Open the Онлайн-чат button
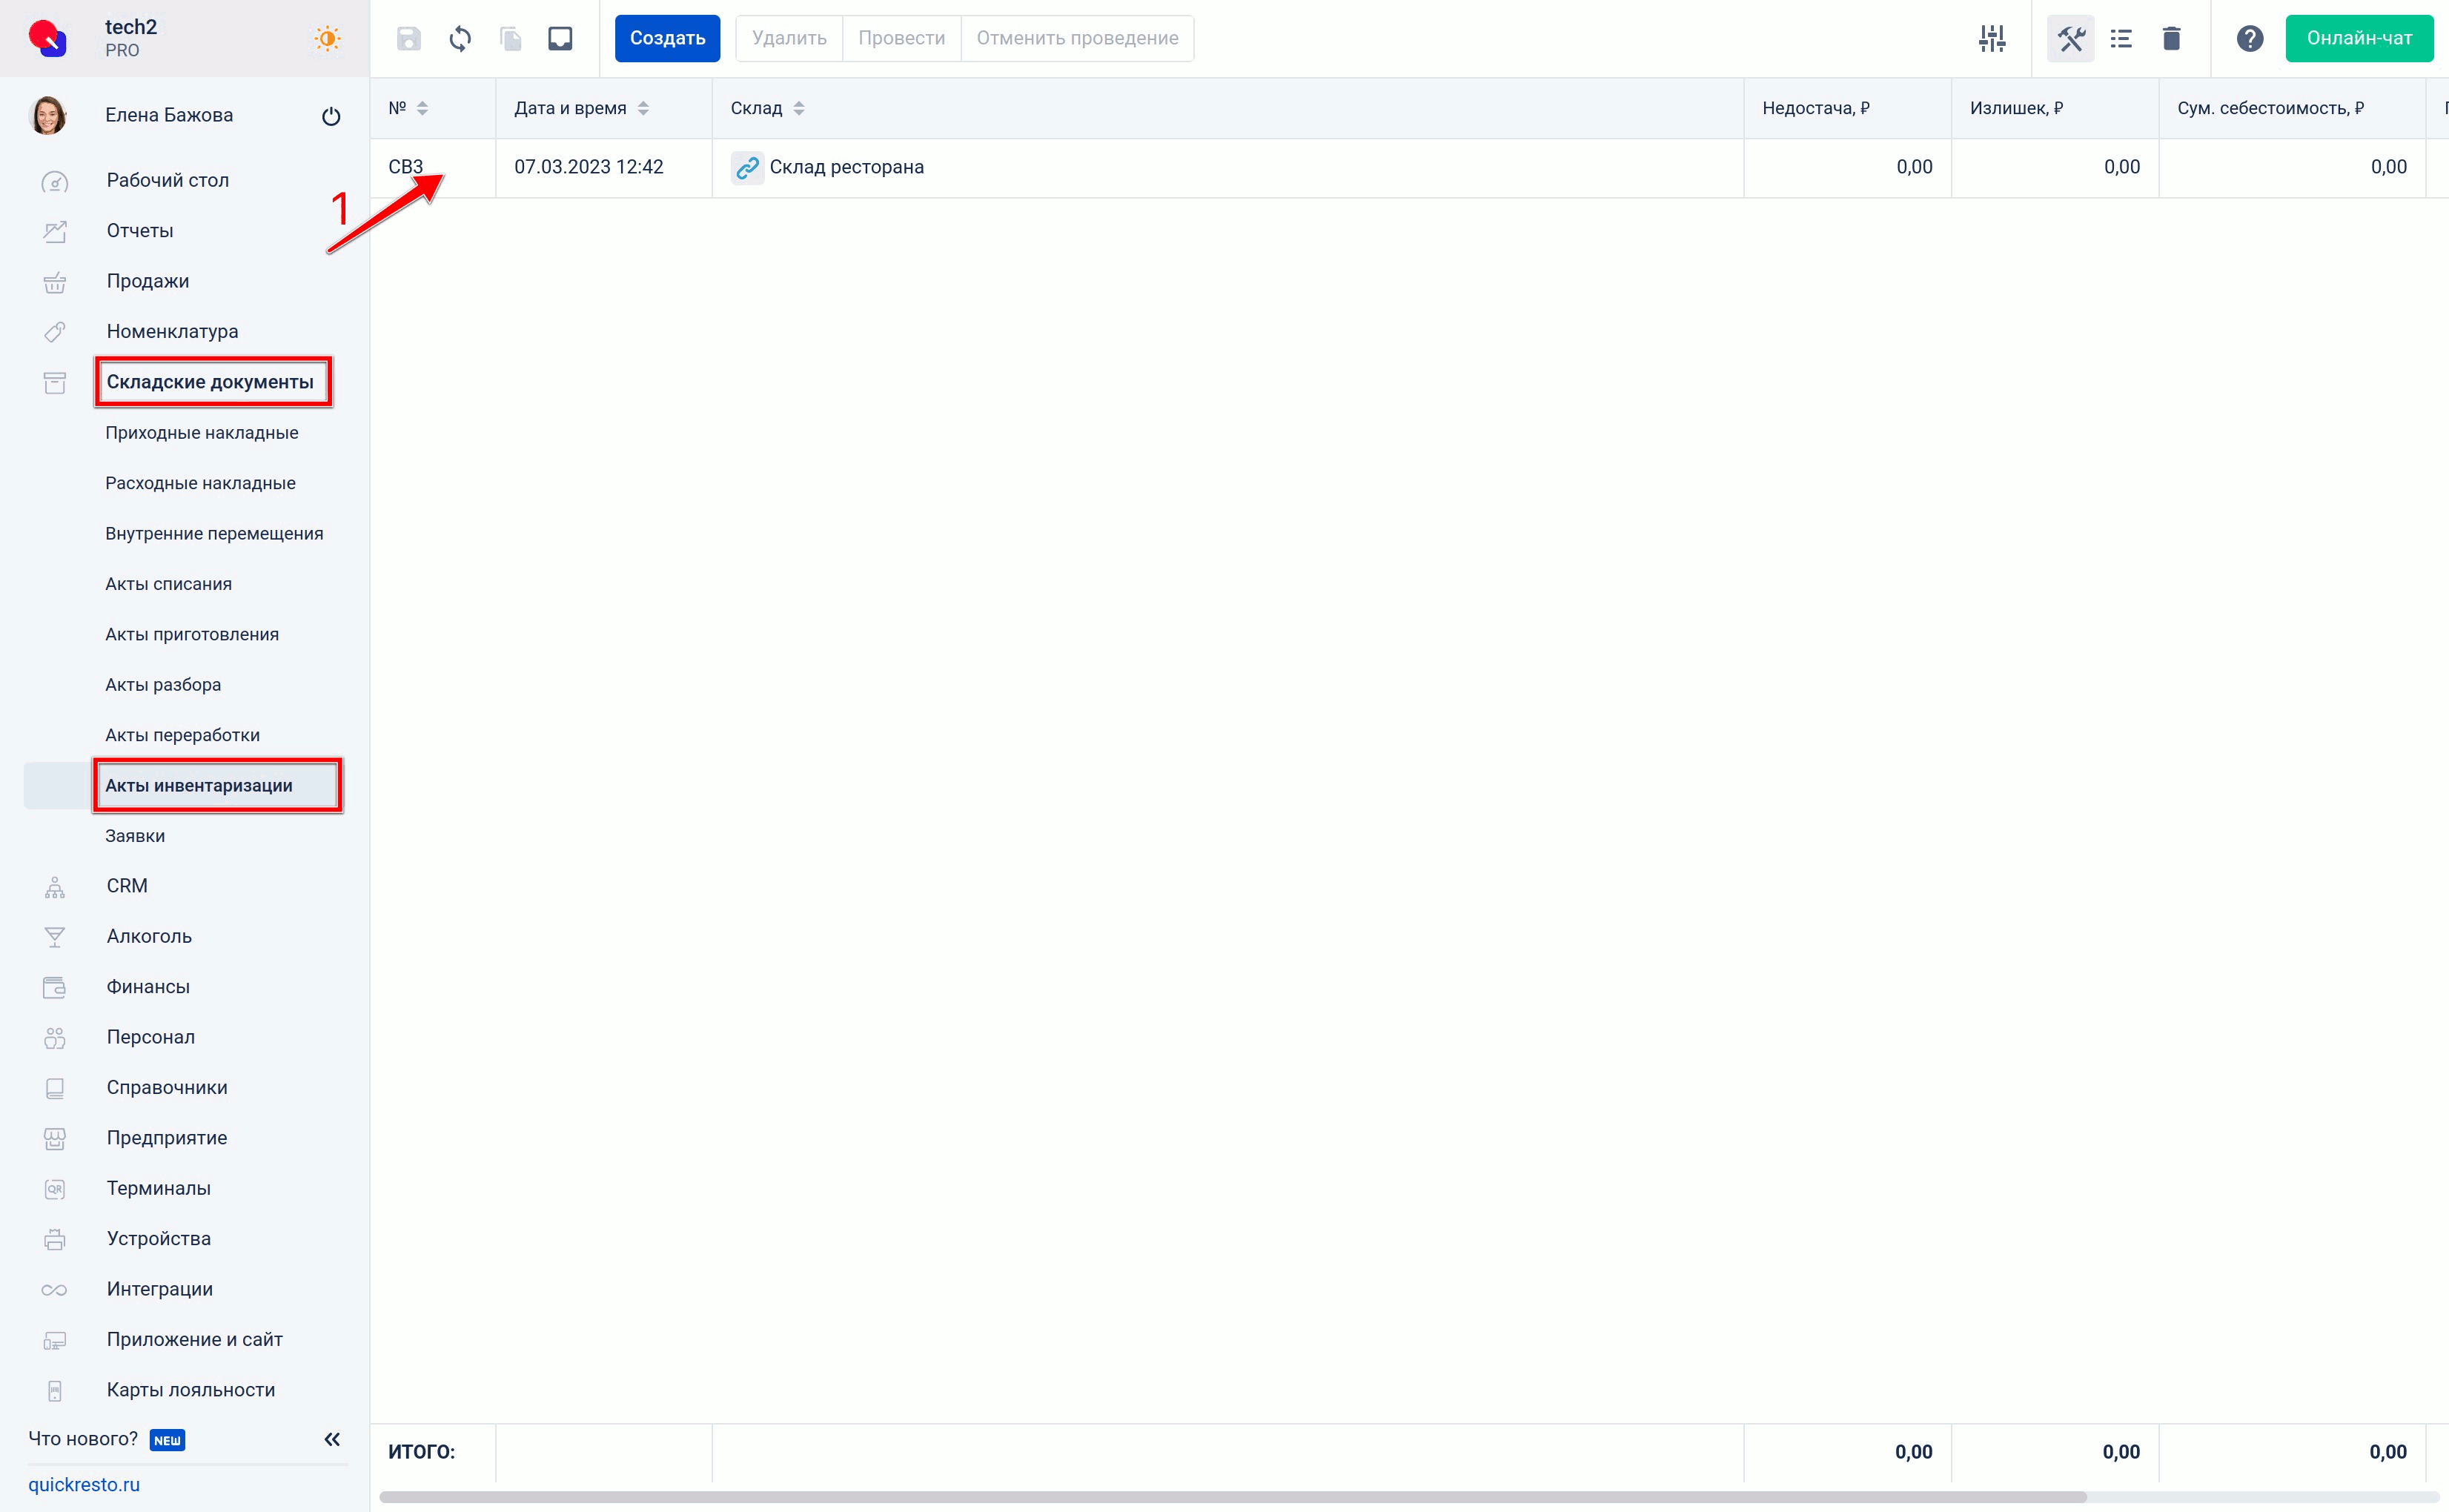The height and width of the screenshot is (1512, 2449). point(2359,38)
